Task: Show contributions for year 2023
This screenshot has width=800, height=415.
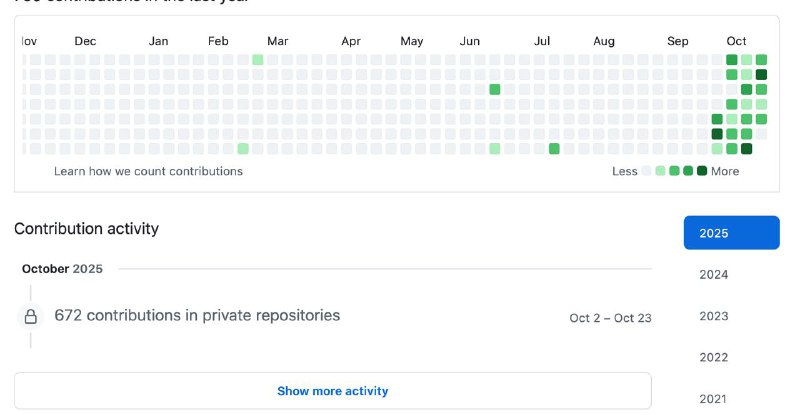Action: (x=714, y=317)
